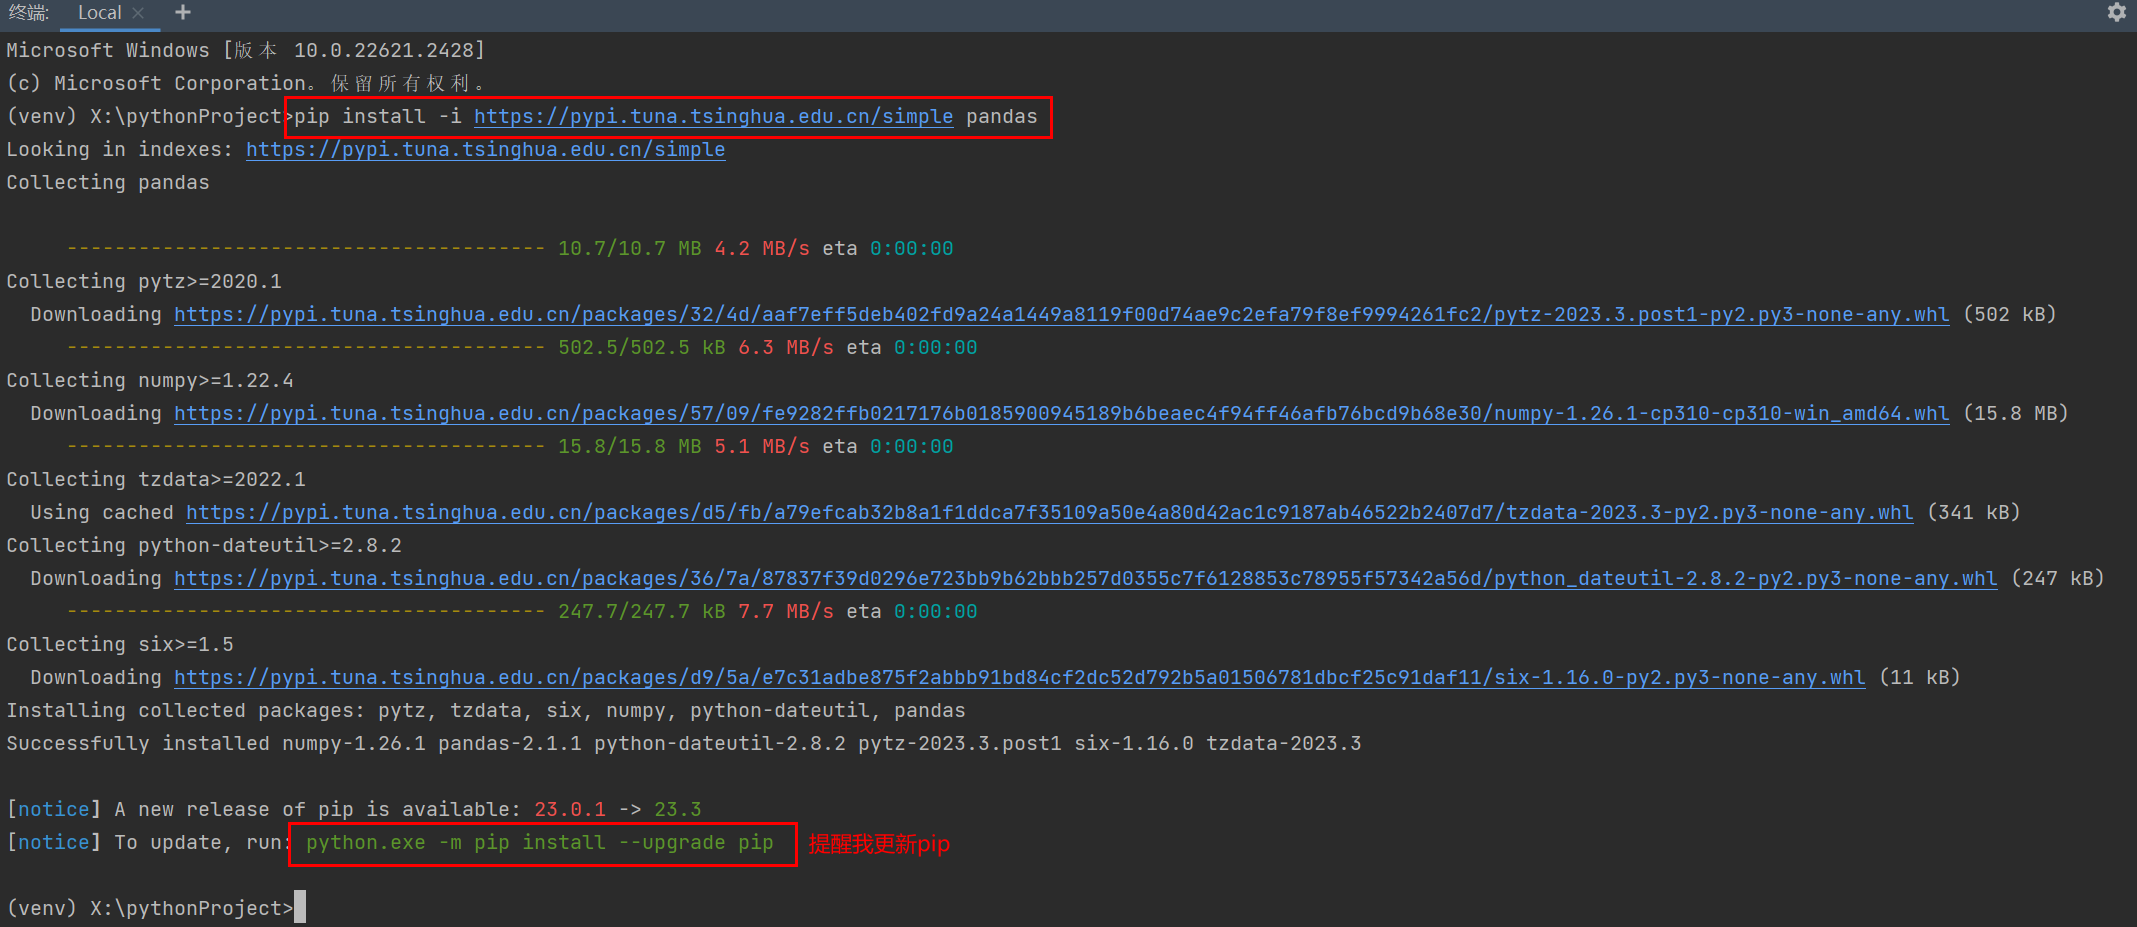This screenshot has width=2137, height=927.
Task: Click the 'python.exe -m pip install --upgrade pip' command
Action: pos(540,843)
